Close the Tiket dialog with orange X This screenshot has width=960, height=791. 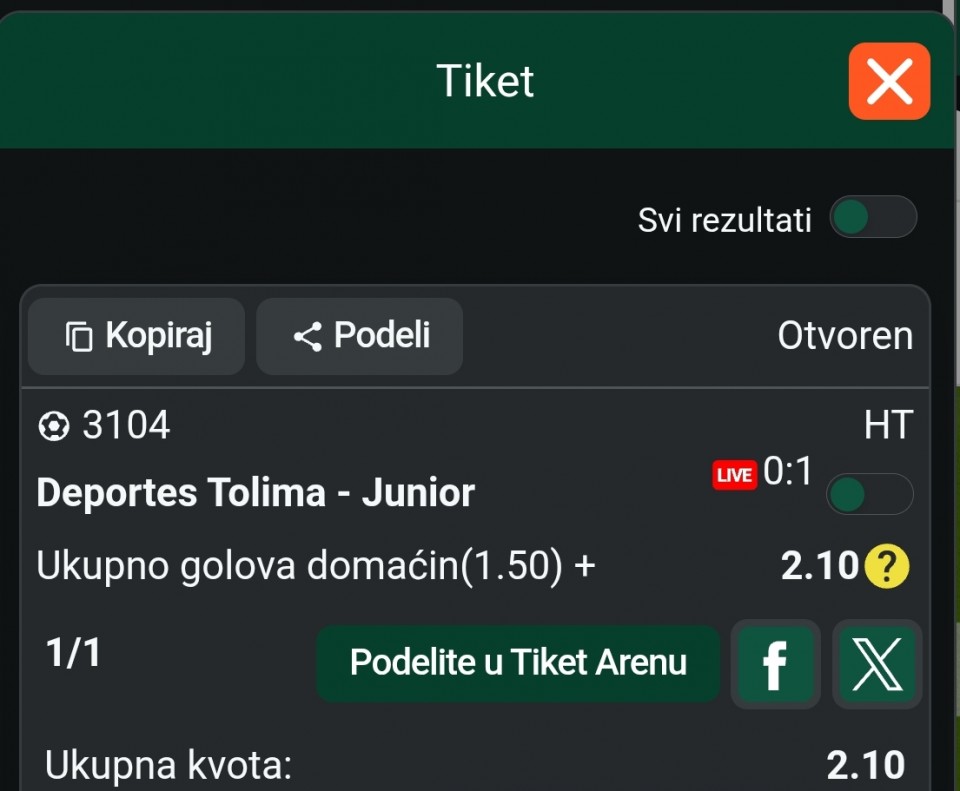[x=889, y=81]
